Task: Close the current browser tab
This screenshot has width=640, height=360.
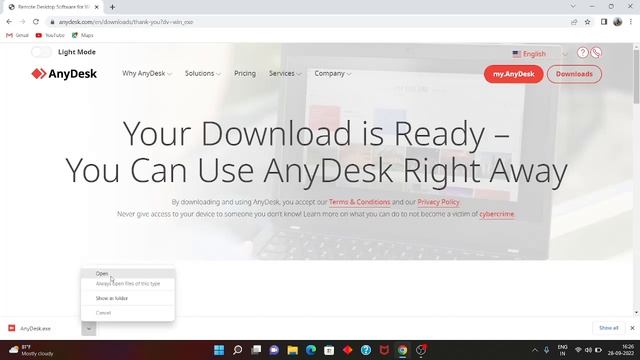Action: [97, 7]
